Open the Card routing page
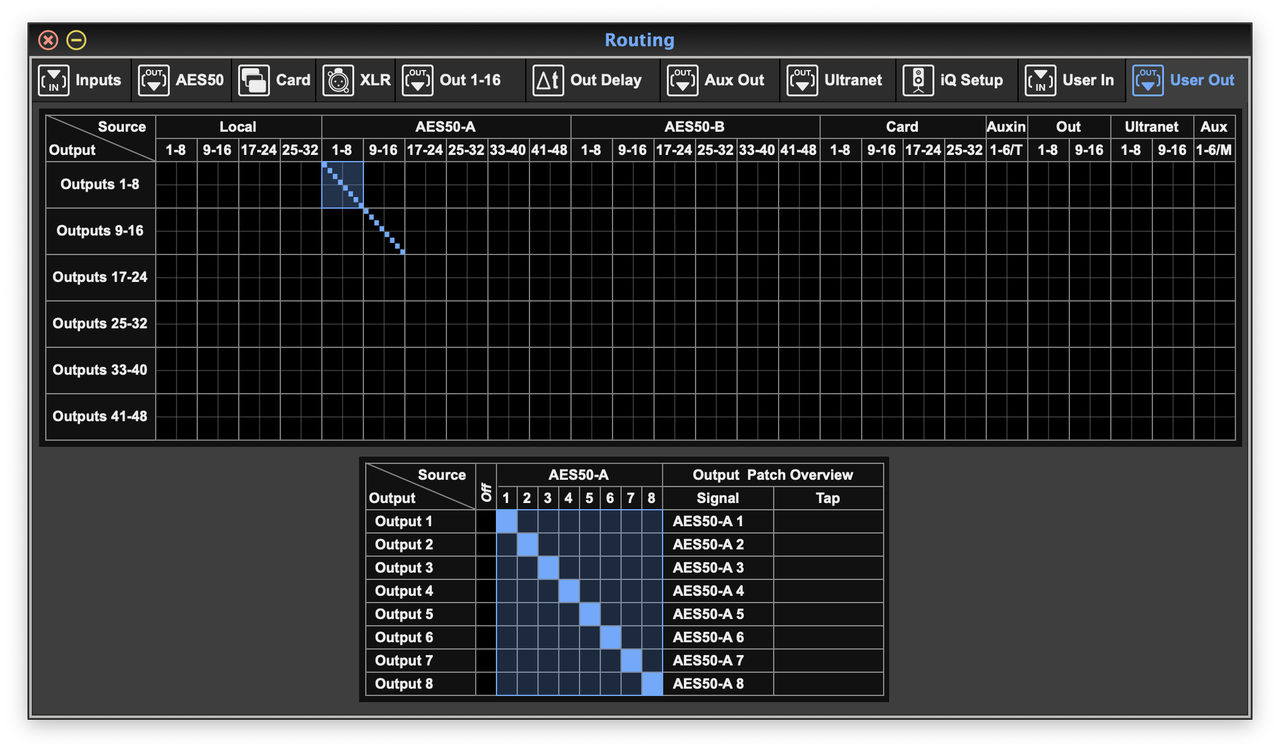1280x752 pixels. [274, 80]
